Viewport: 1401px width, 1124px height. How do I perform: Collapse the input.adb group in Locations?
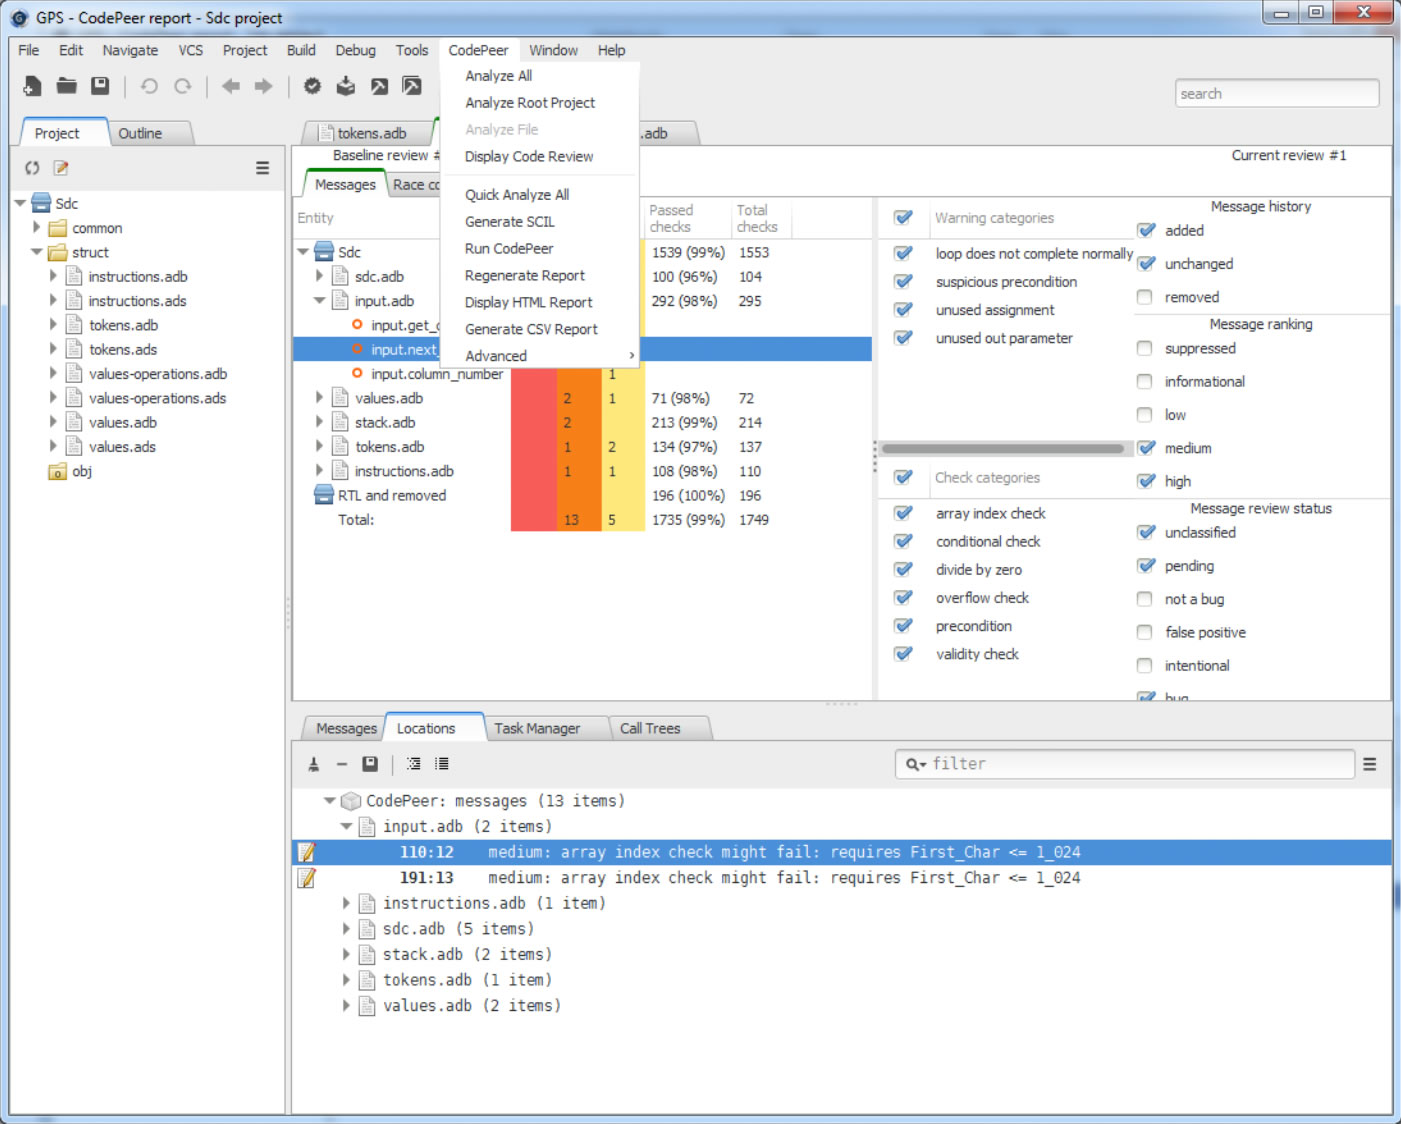tap(345, 826)
